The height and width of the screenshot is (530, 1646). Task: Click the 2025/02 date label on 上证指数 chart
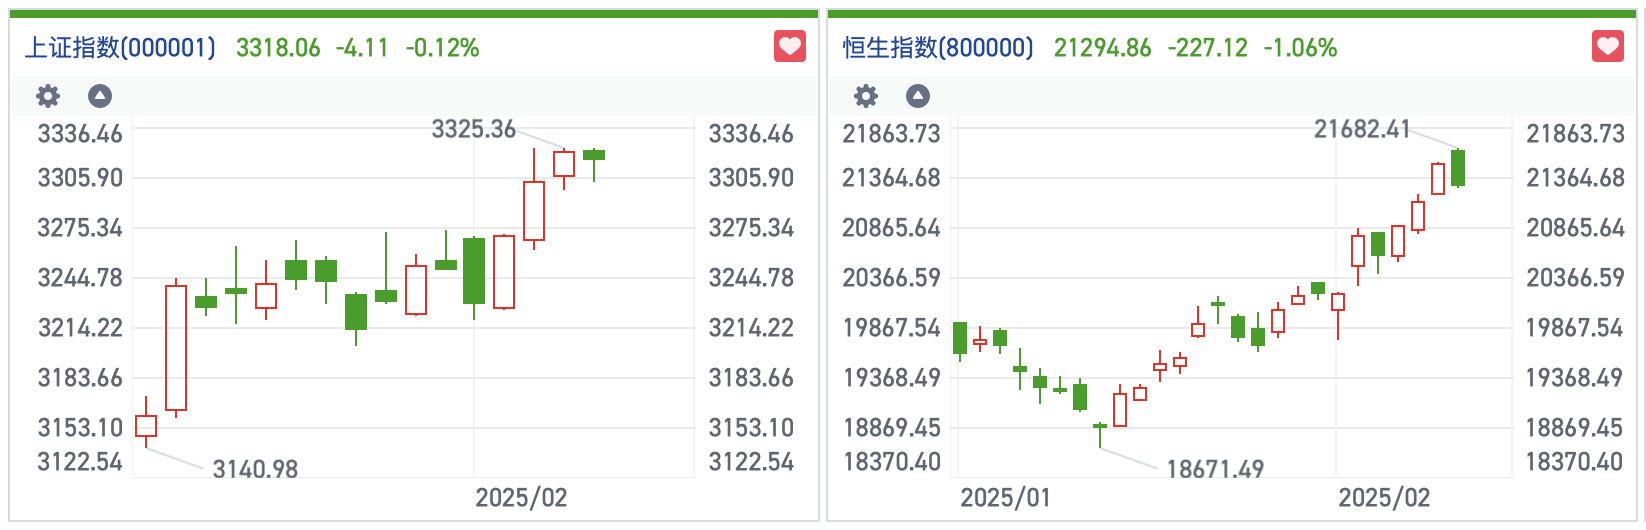pyautogui.click(x=521, y=498)
